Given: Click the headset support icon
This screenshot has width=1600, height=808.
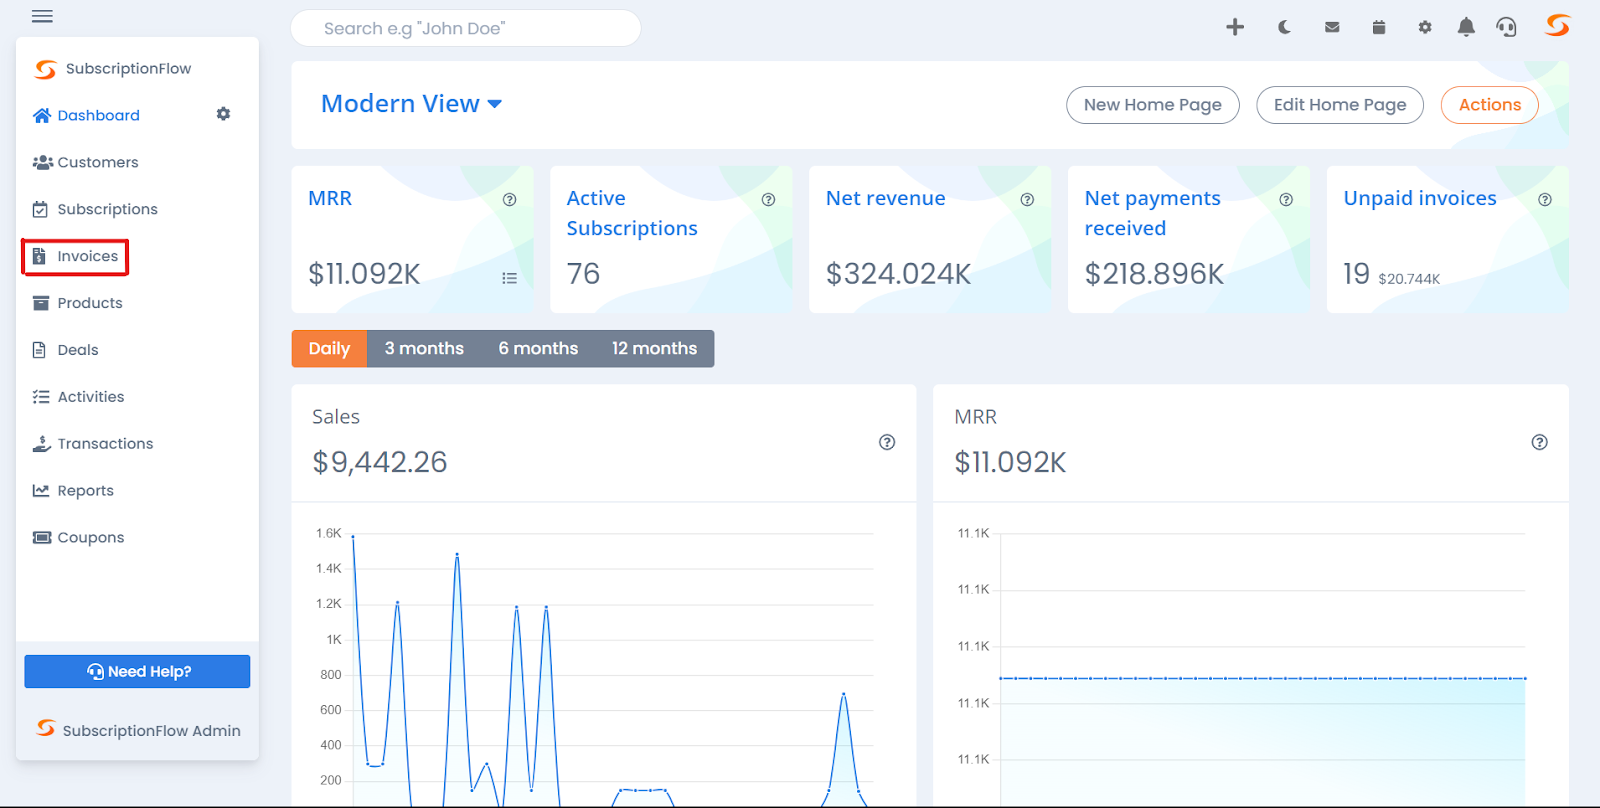Looking at the screenshot, I should click(1506, 27).
